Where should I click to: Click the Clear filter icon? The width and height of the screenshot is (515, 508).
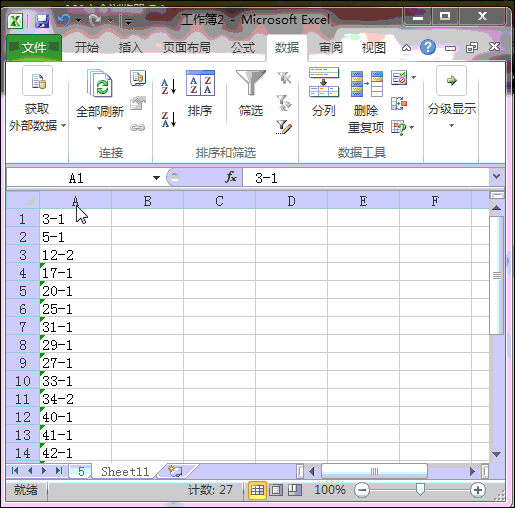pyautogui.click(x=284, y=78)
